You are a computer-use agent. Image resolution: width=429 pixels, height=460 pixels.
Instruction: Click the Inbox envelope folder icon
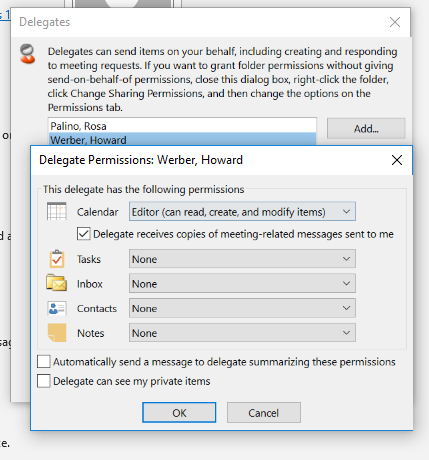(x=56, y=283)
